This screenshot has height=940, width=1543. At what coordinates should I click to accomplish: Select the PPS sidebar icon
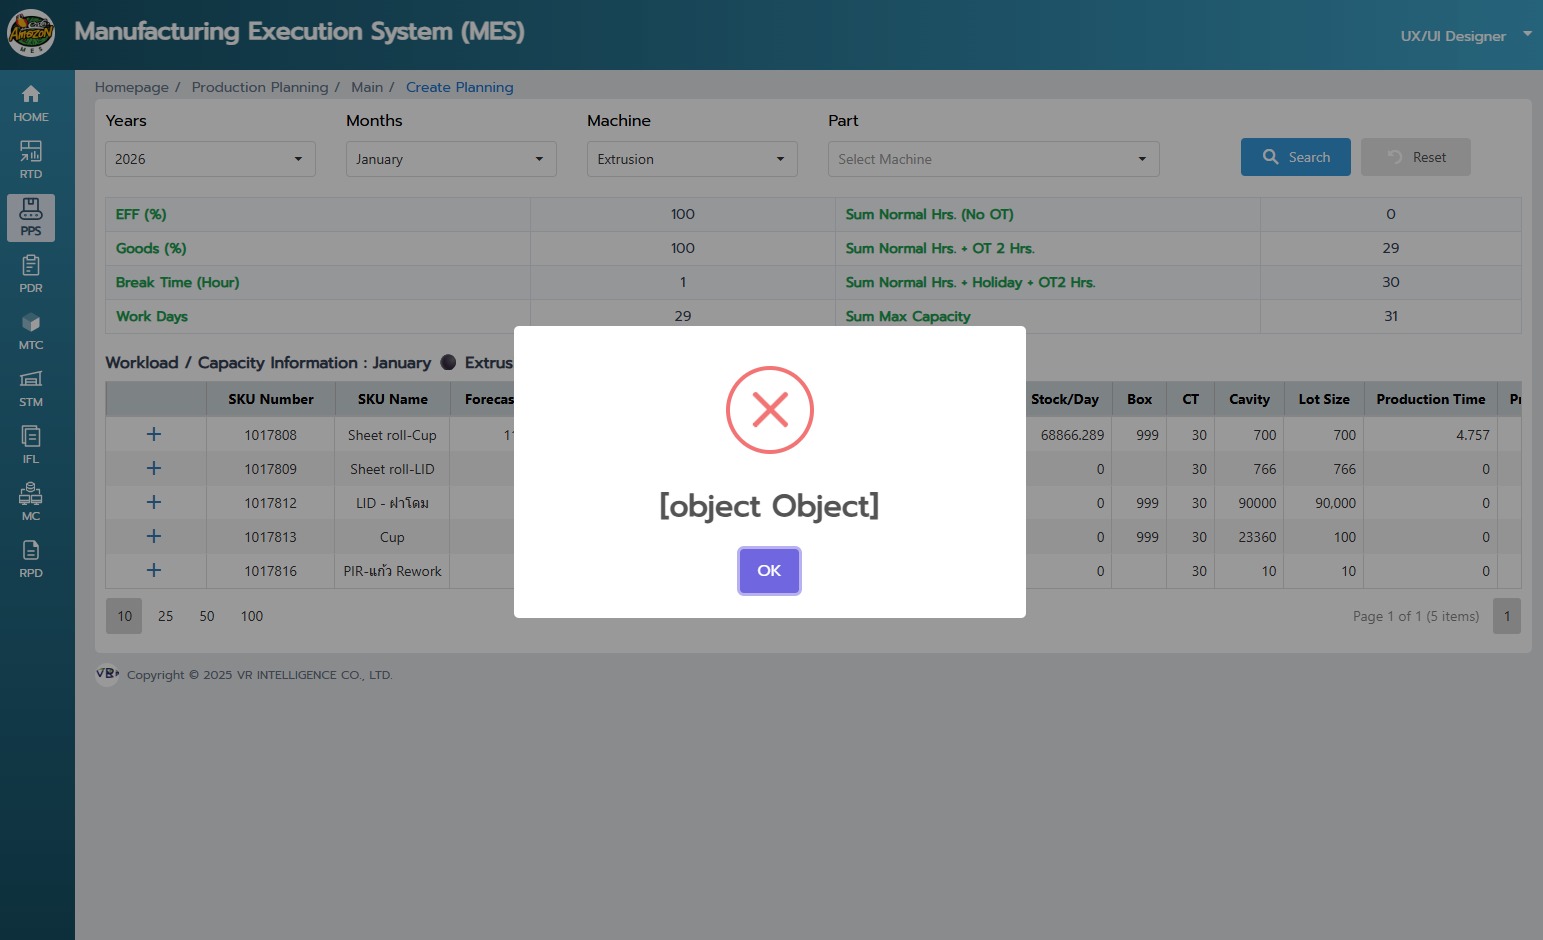pos(31,217)
